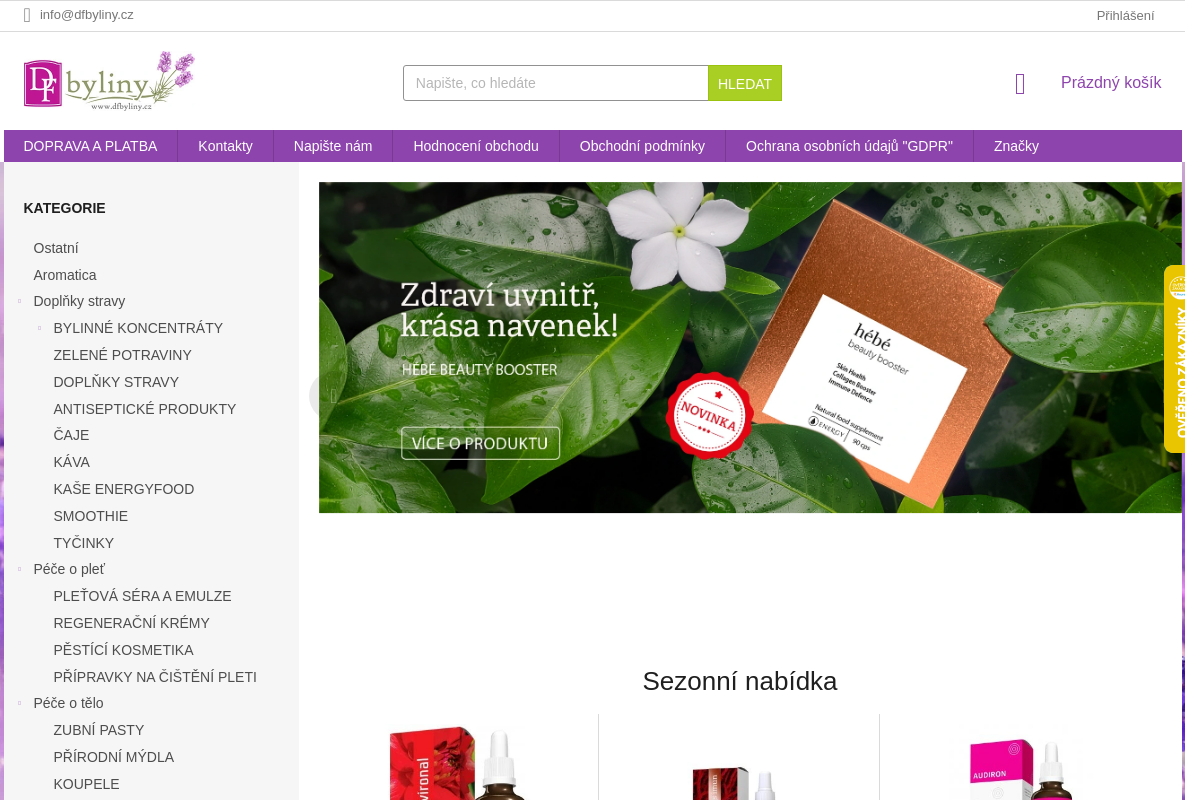
Task: Select the Značky menu item
Action: [1016, 146]
